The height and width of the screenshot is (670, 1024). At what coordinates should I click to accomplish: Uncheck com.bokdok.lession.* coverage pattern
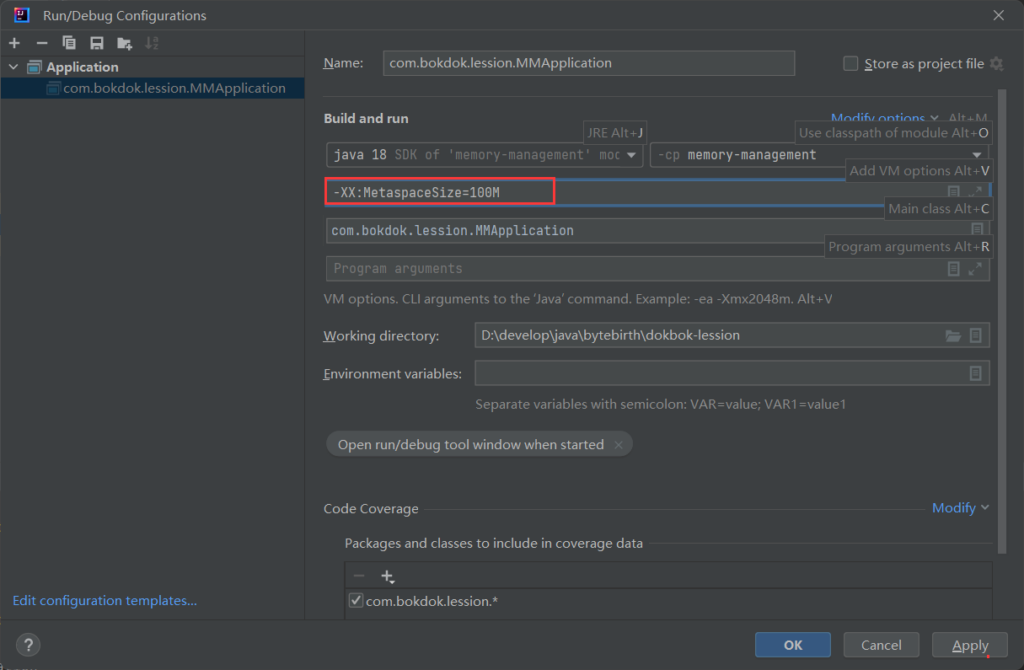(356, 600)
